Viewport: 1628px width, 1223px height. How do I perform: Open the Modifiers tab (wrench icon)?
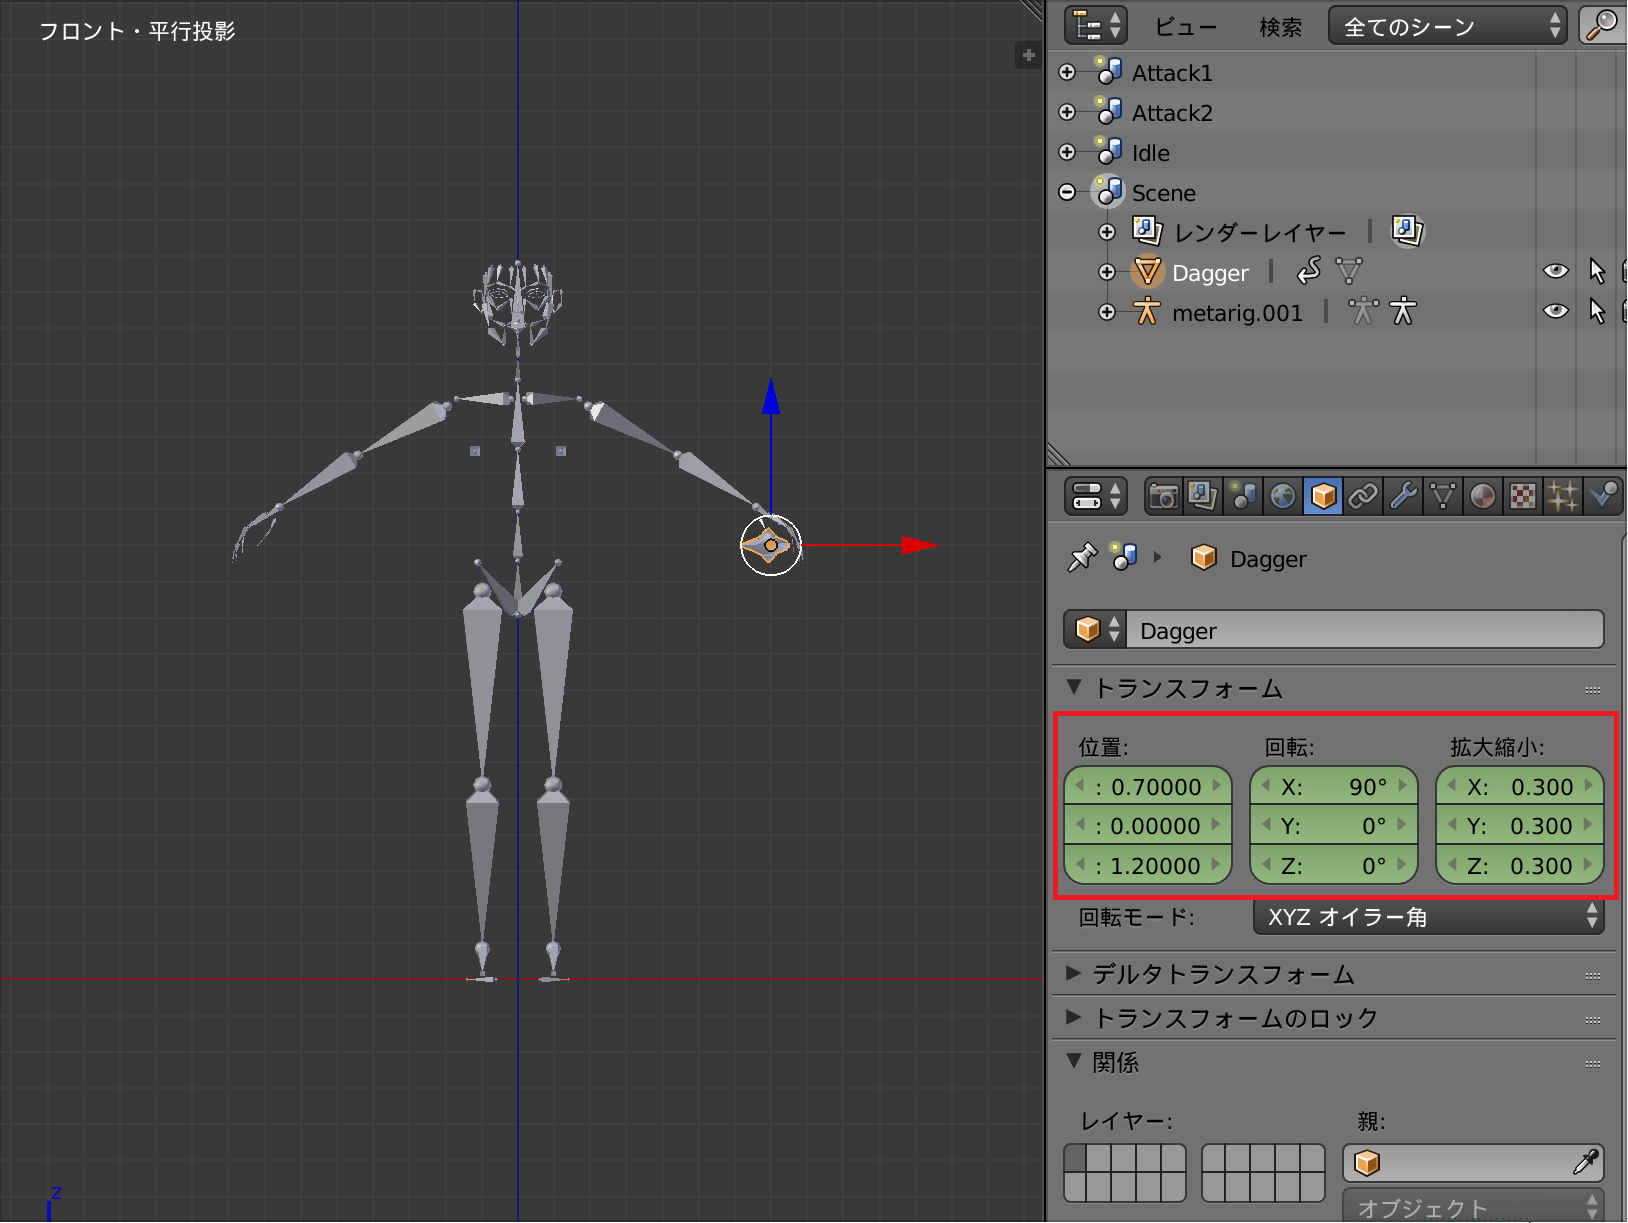(x=1403, y=496)
